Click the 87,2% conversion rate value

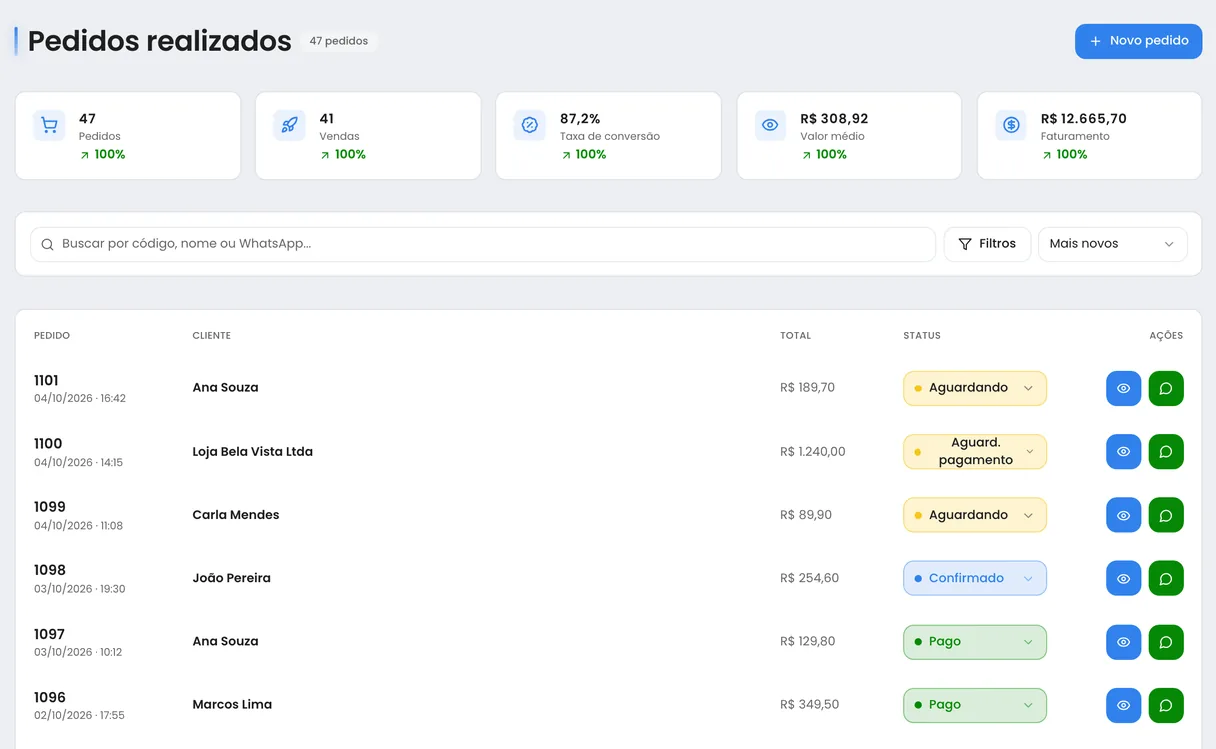tap(580, 119)
